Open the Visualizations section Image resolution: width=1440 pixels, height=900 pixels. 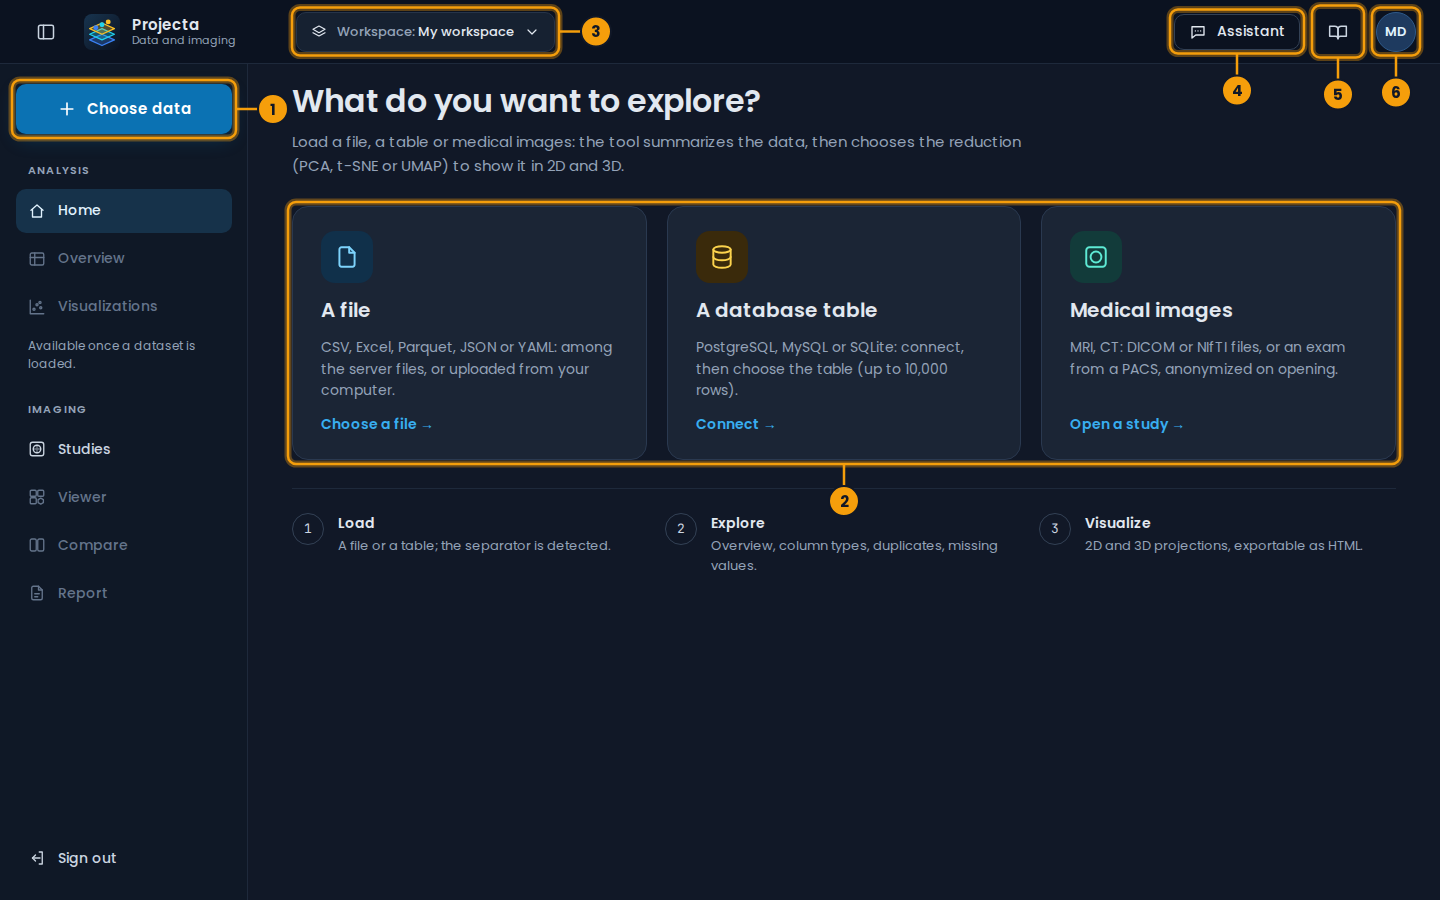(124, 307)
